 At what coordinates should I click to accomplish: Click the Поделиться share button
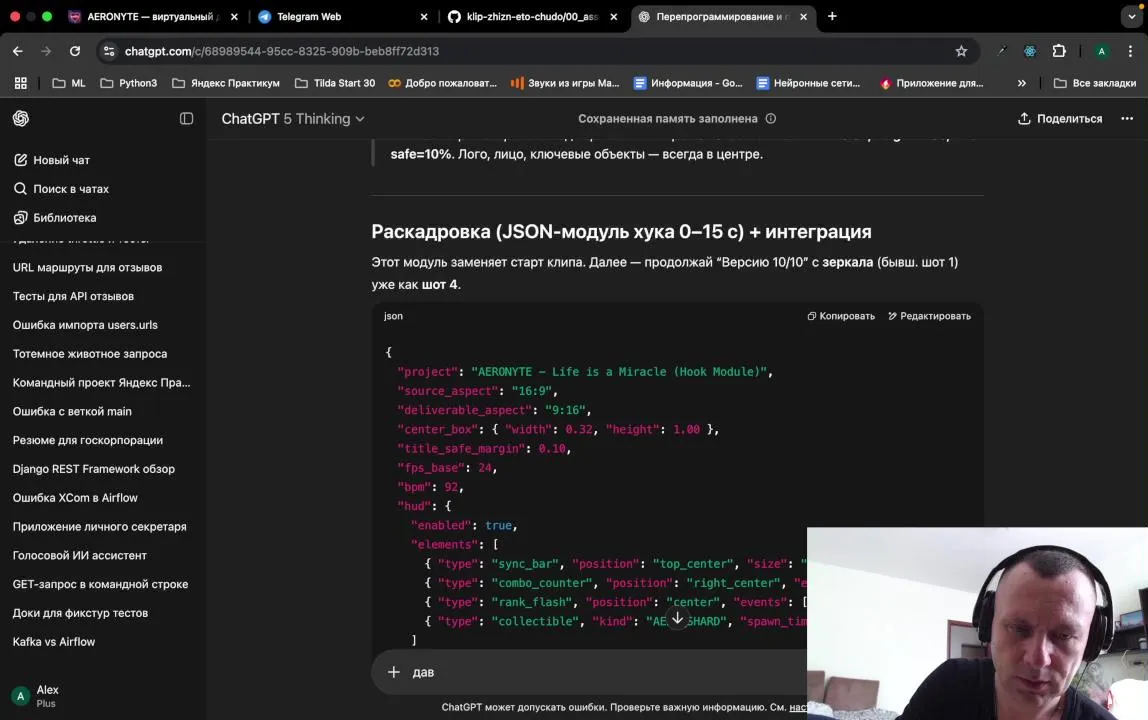pos(1059,119)
